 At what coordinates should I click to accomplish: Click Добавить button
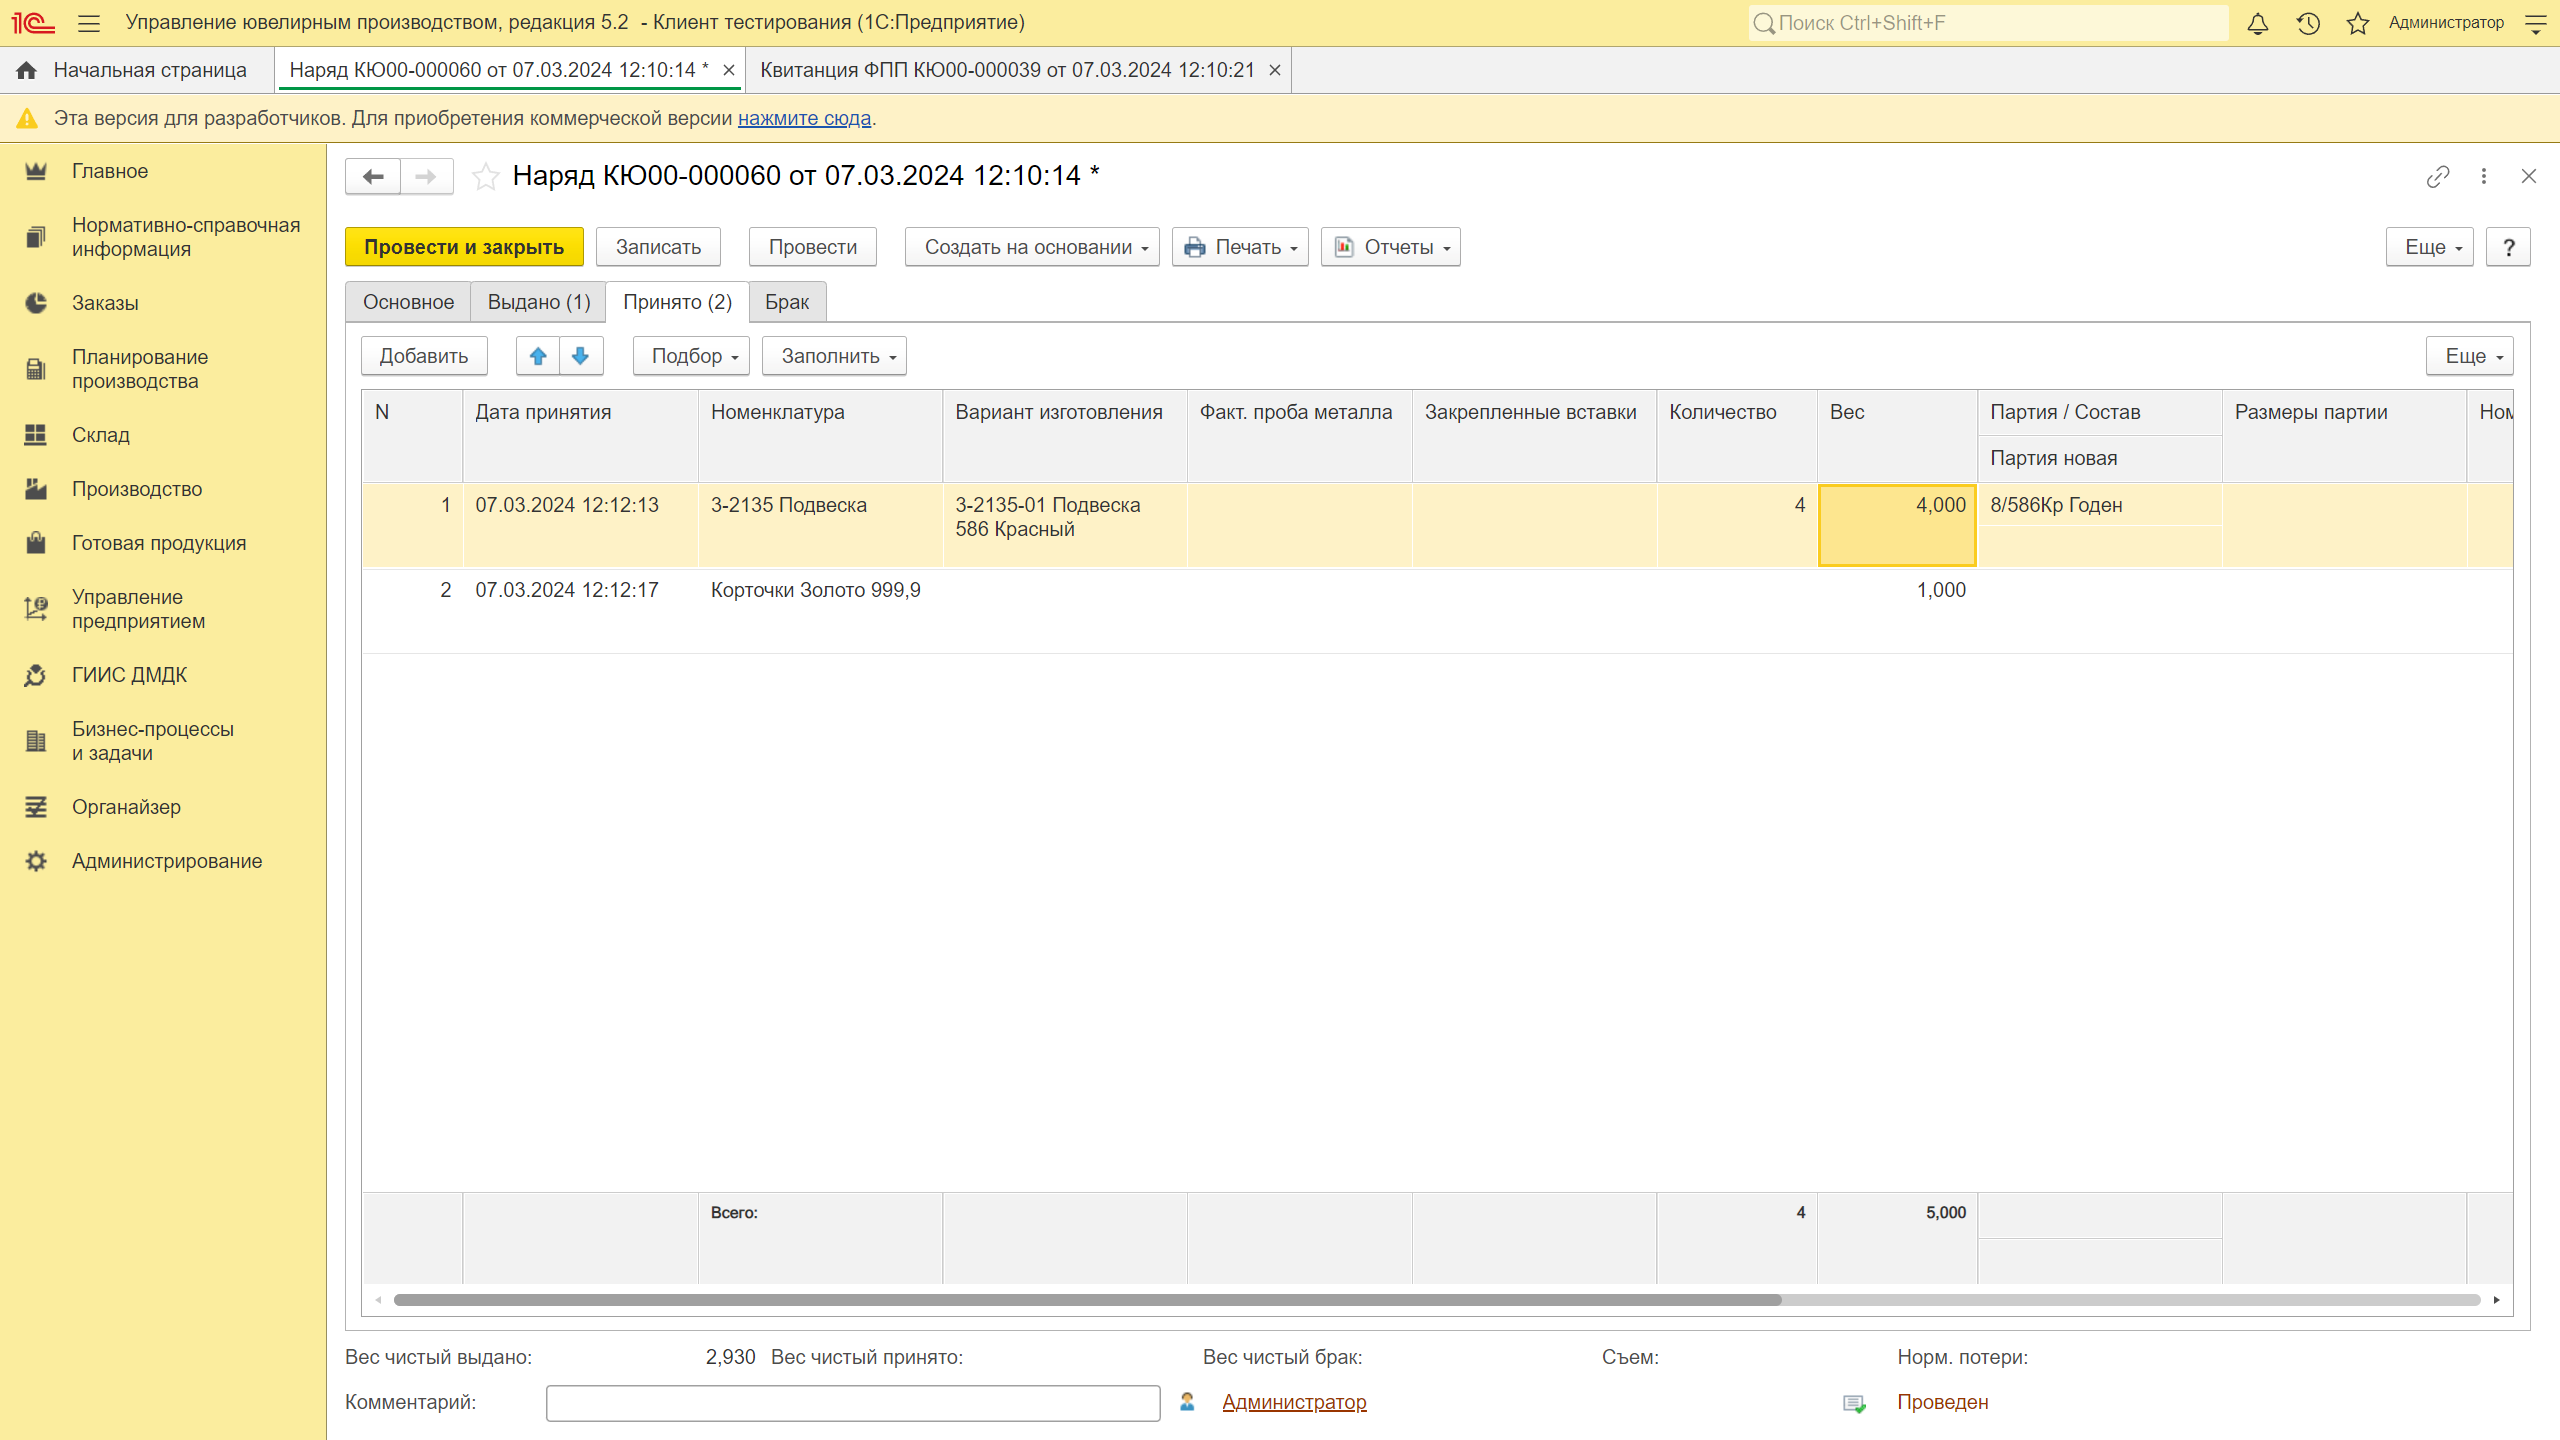tap(424, 356)
